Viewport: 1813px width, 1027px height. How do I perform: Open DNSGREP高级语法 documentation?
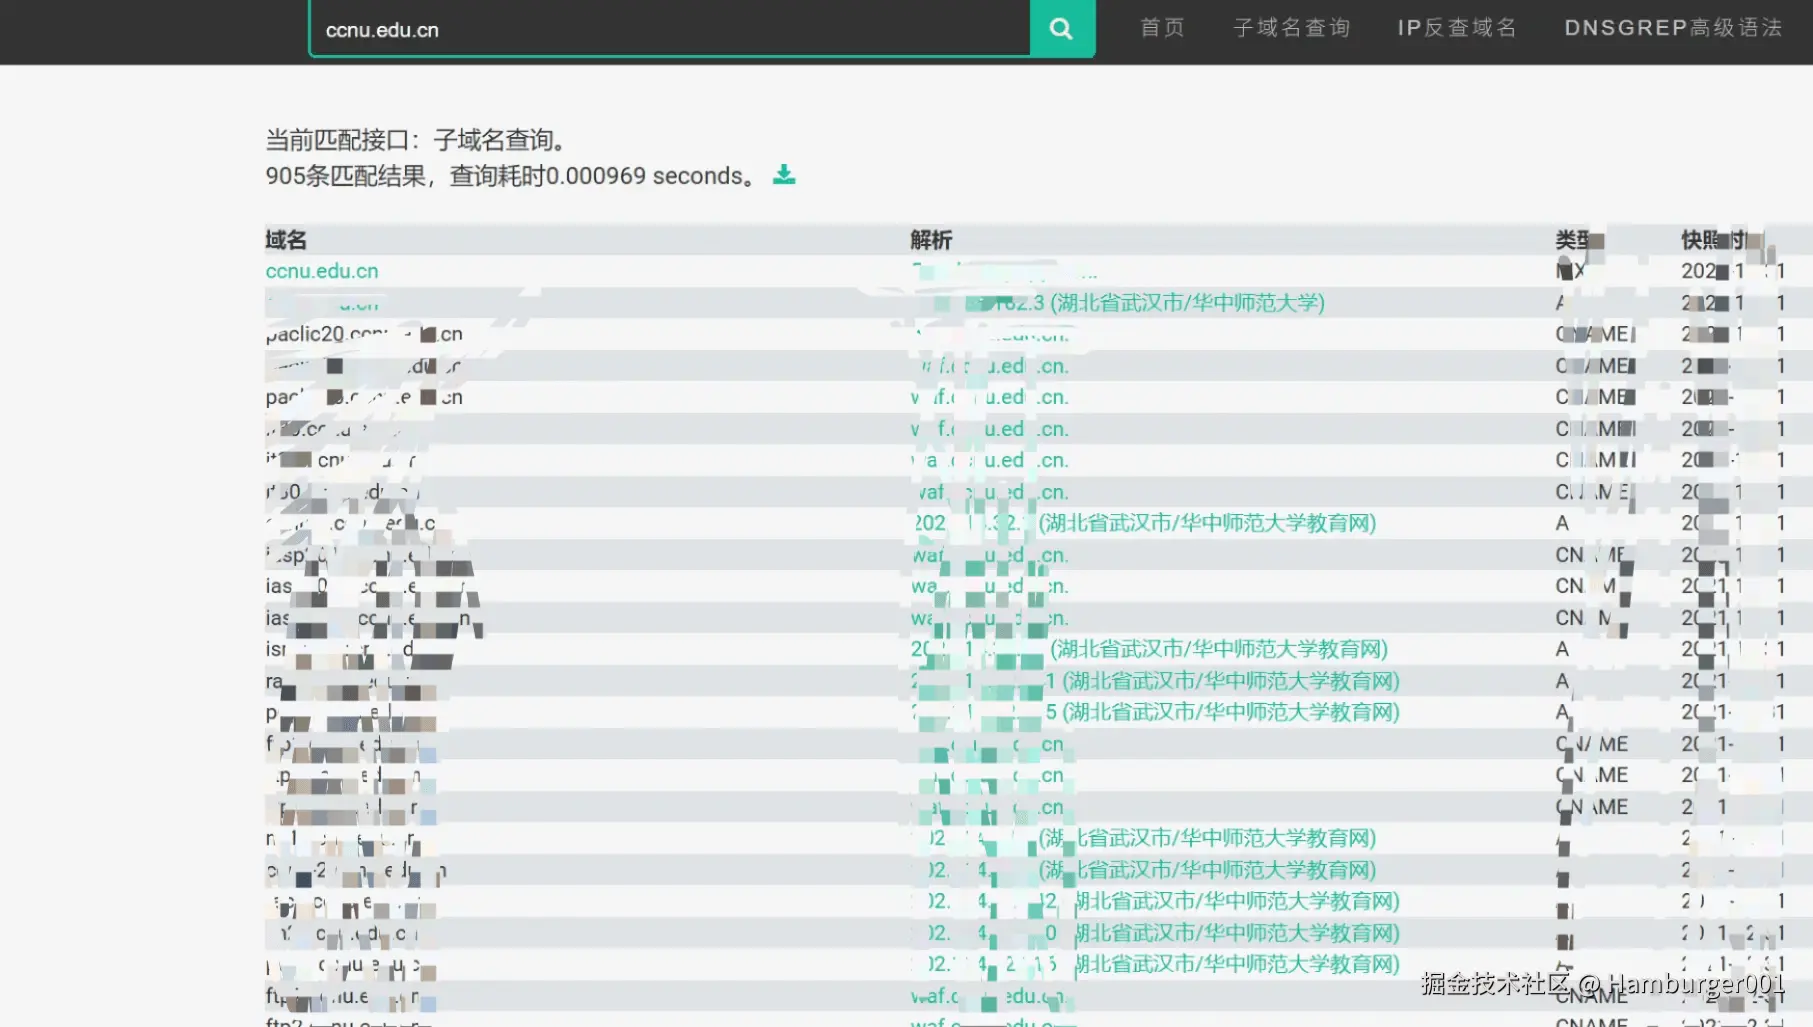tap(1673, 28)
